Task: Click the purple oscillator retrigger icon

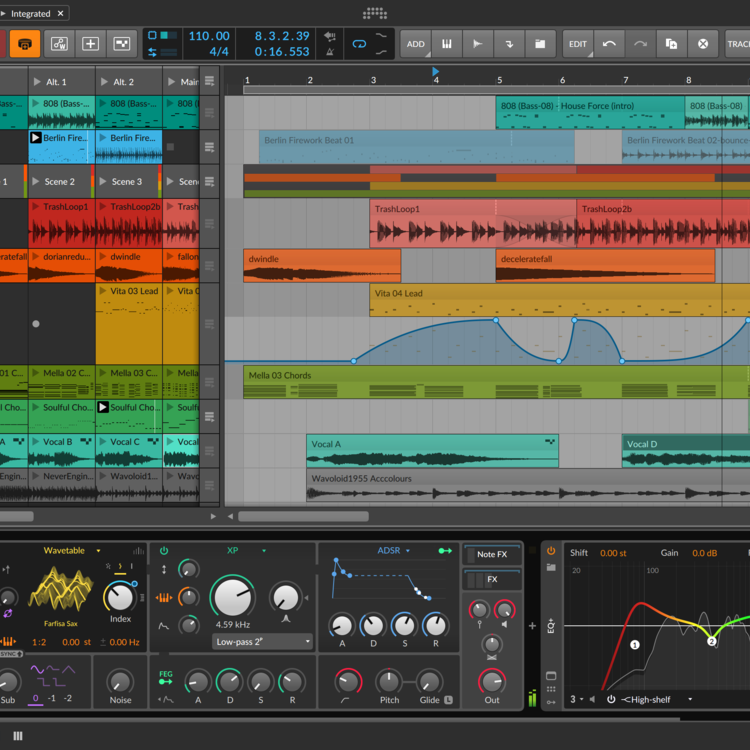Action: (8, 614)
